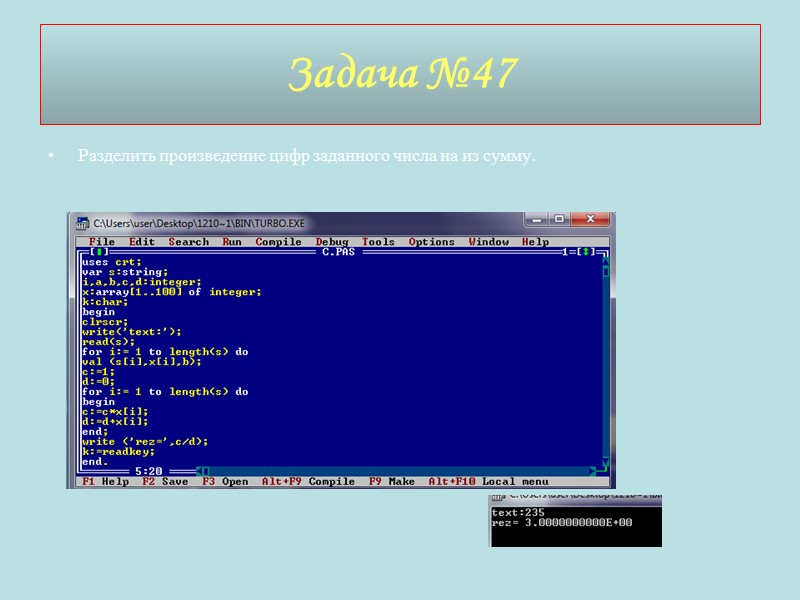
Task: Open the Edit menu
Action: pyautogui.click(x=141, y=242)
